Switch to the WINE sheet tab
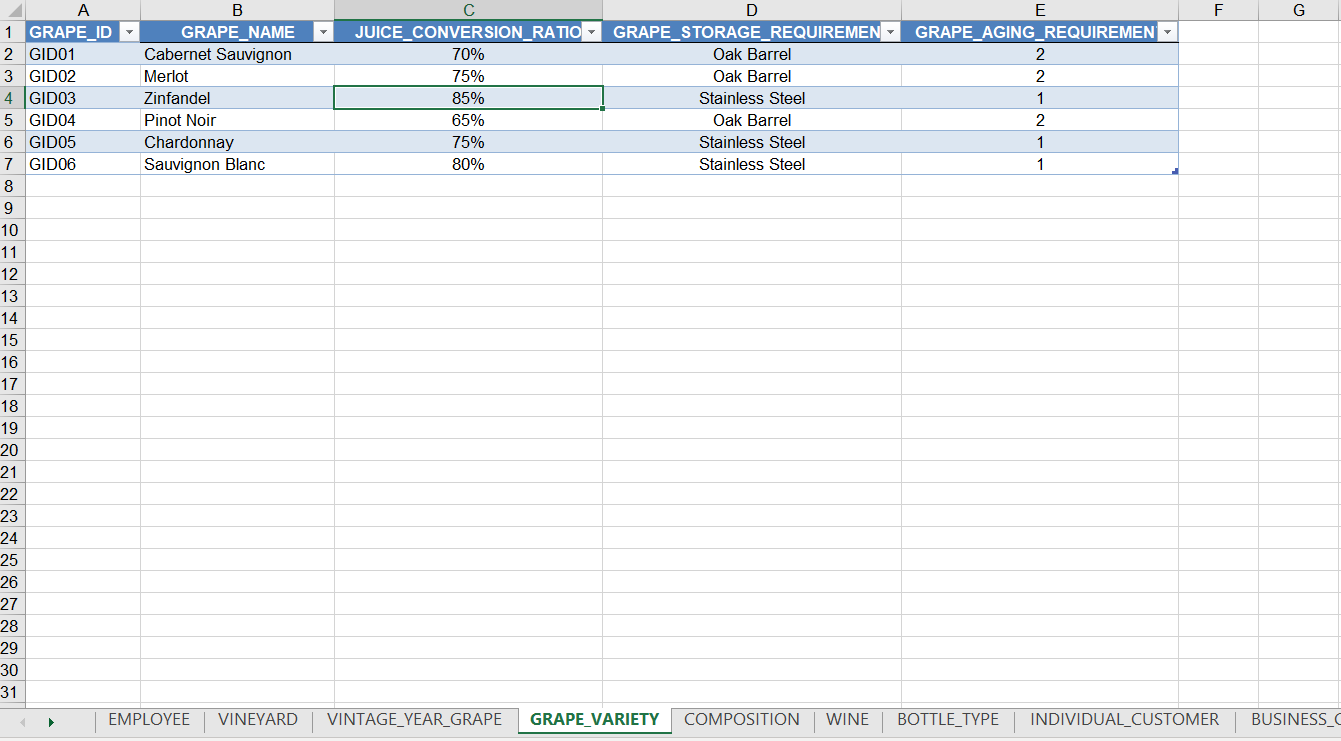 pyautogui.click(x=847, y=719)
